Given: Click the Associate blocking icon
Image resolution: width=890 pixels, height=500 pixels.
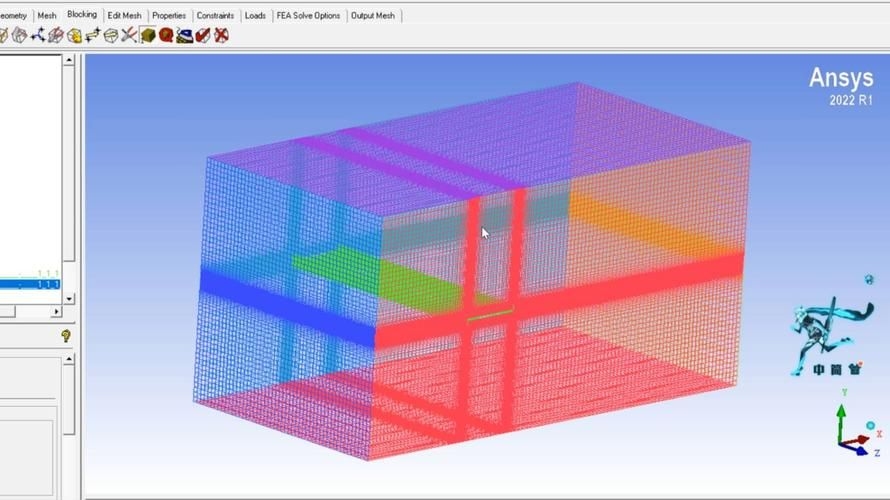Looking at the screenshot, I should tap(74, 36).
